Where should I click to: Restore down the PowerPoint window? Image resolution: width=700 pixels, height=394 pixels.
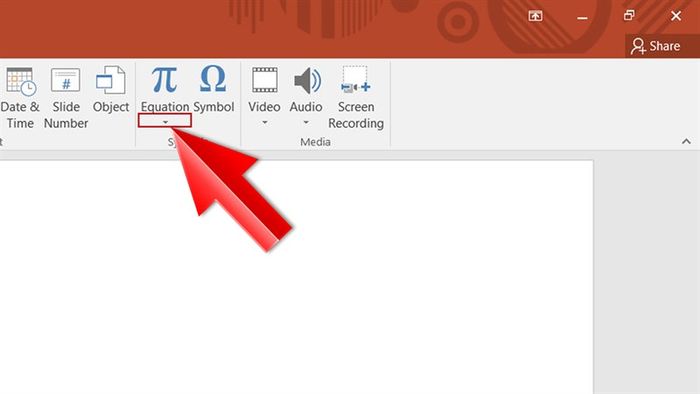tap(629, 16)
